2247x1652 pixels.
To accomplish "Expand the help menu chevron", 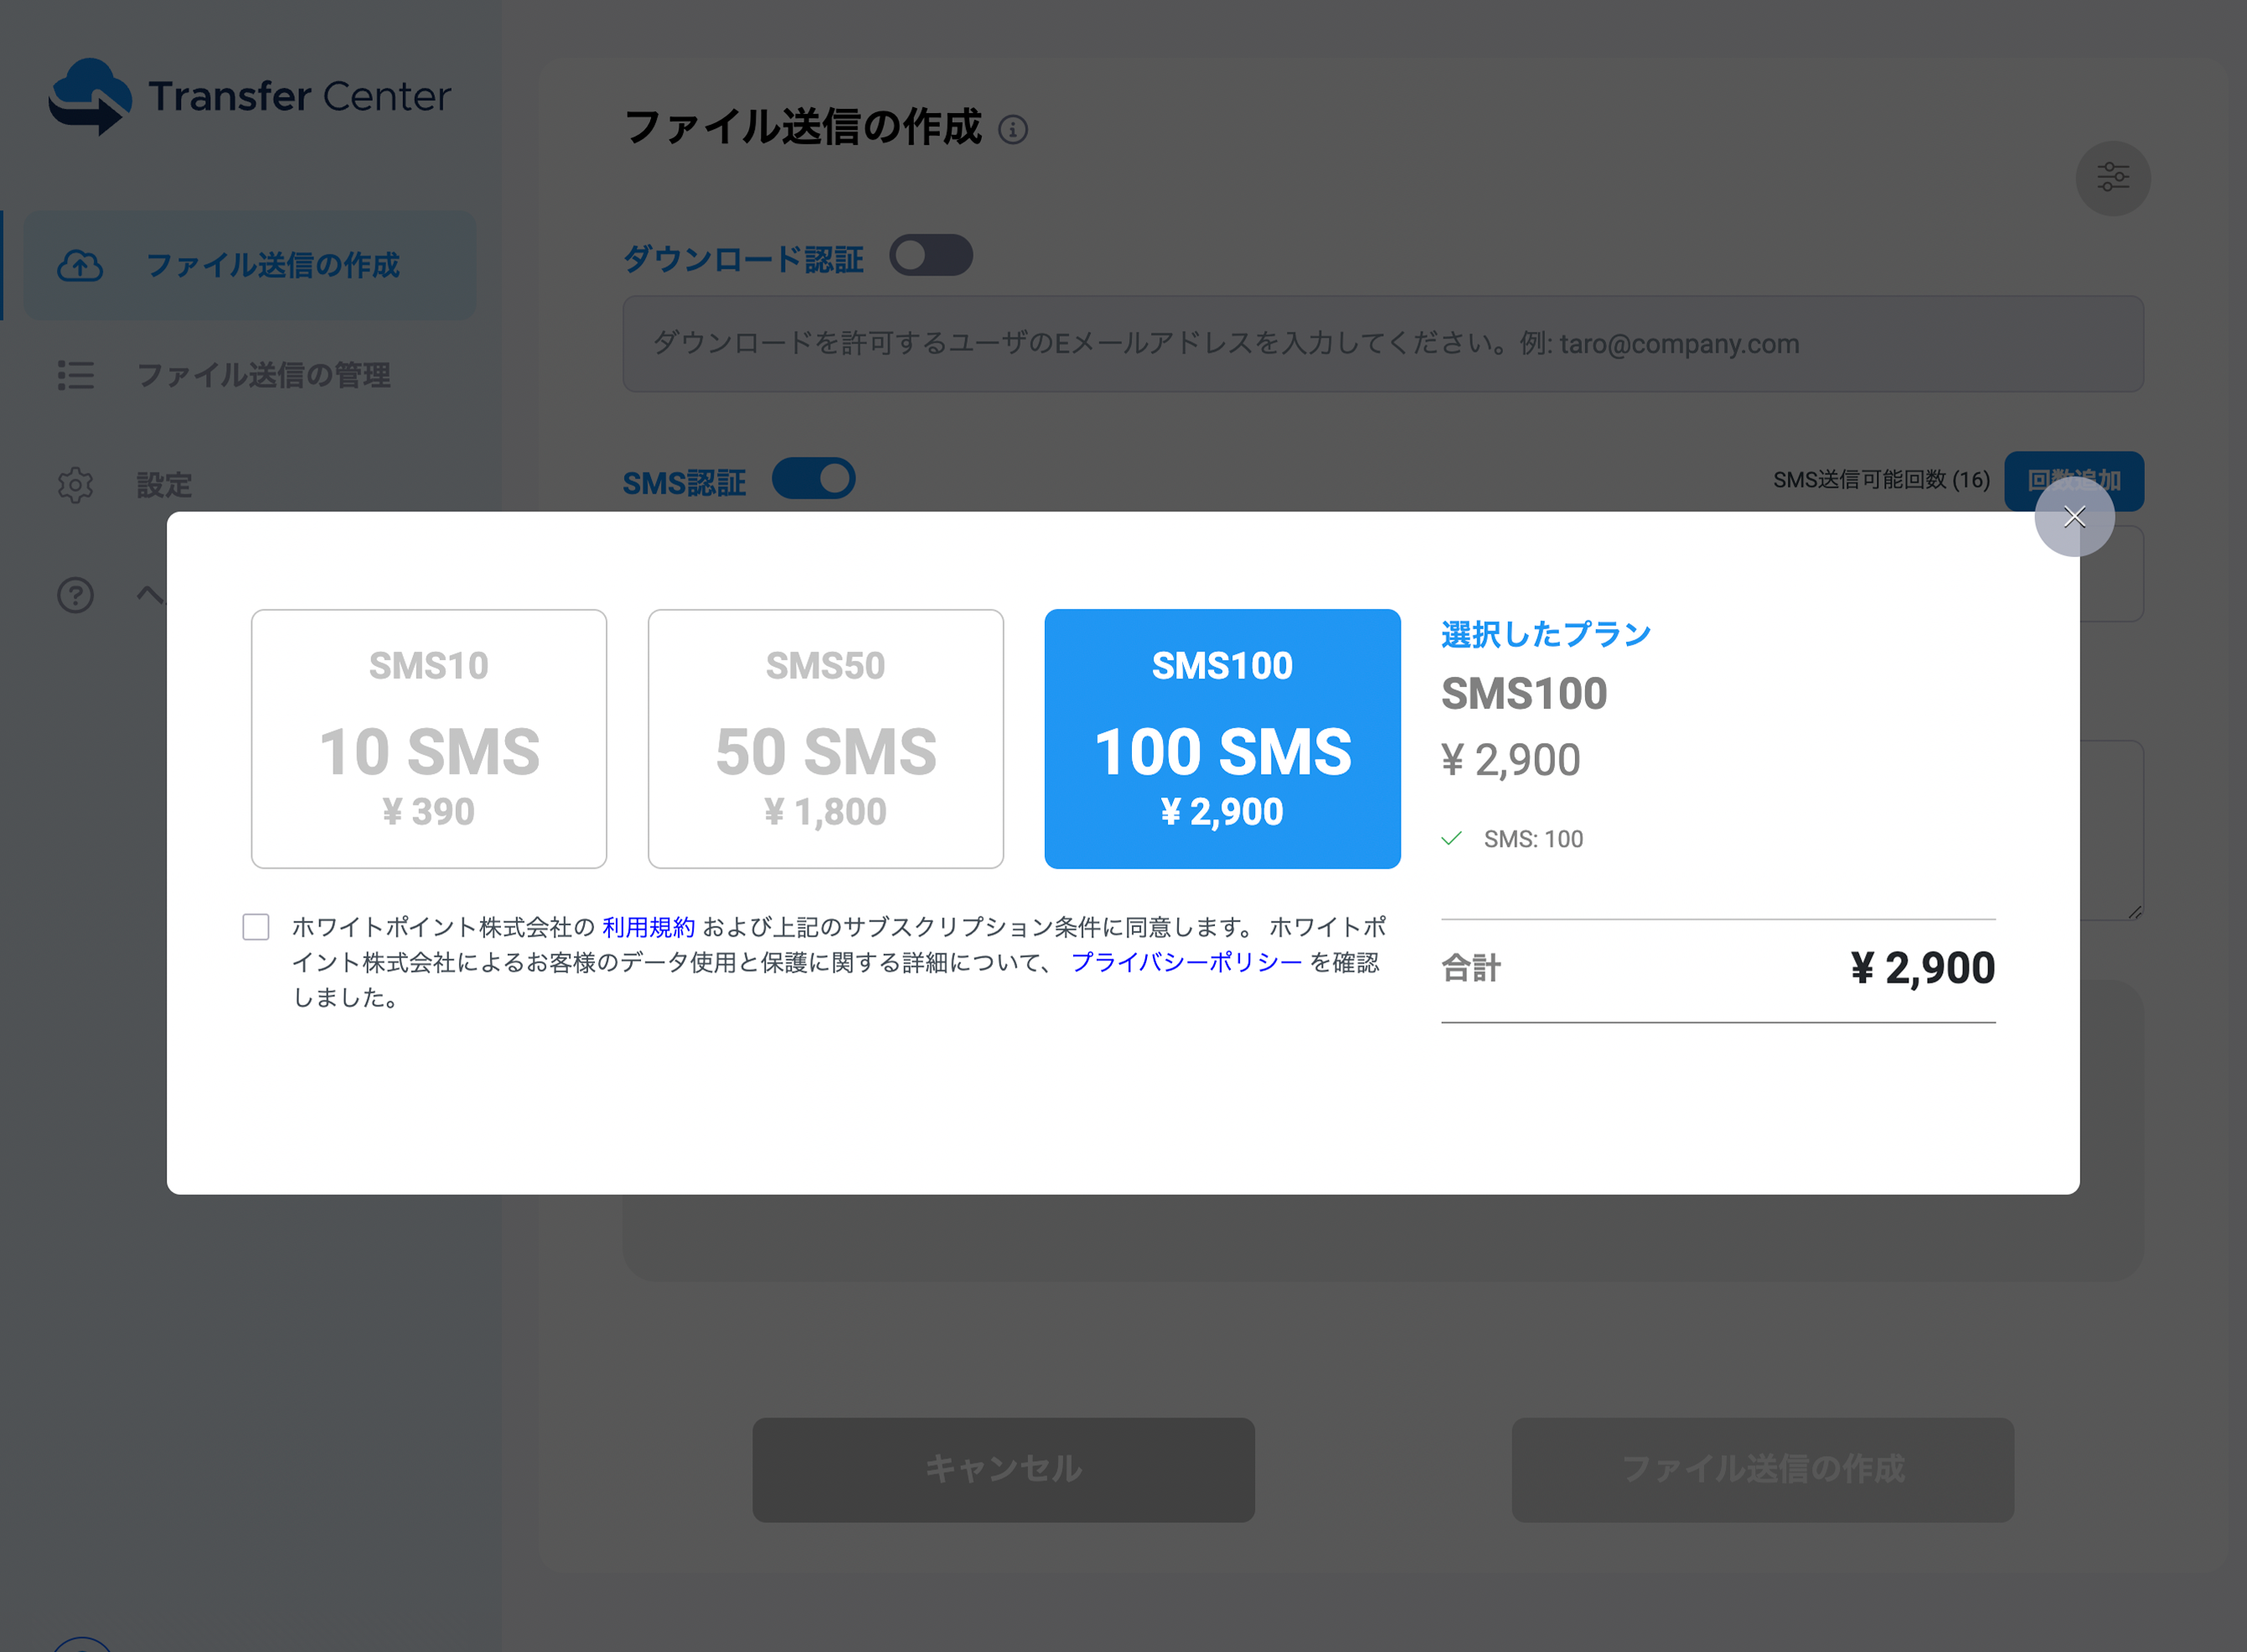I will click(150, 596).
